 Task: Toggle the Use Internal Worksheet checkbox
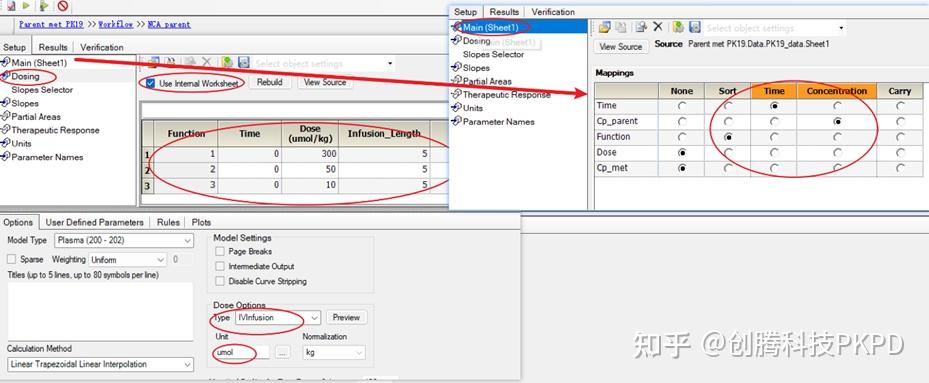[150, 83]
